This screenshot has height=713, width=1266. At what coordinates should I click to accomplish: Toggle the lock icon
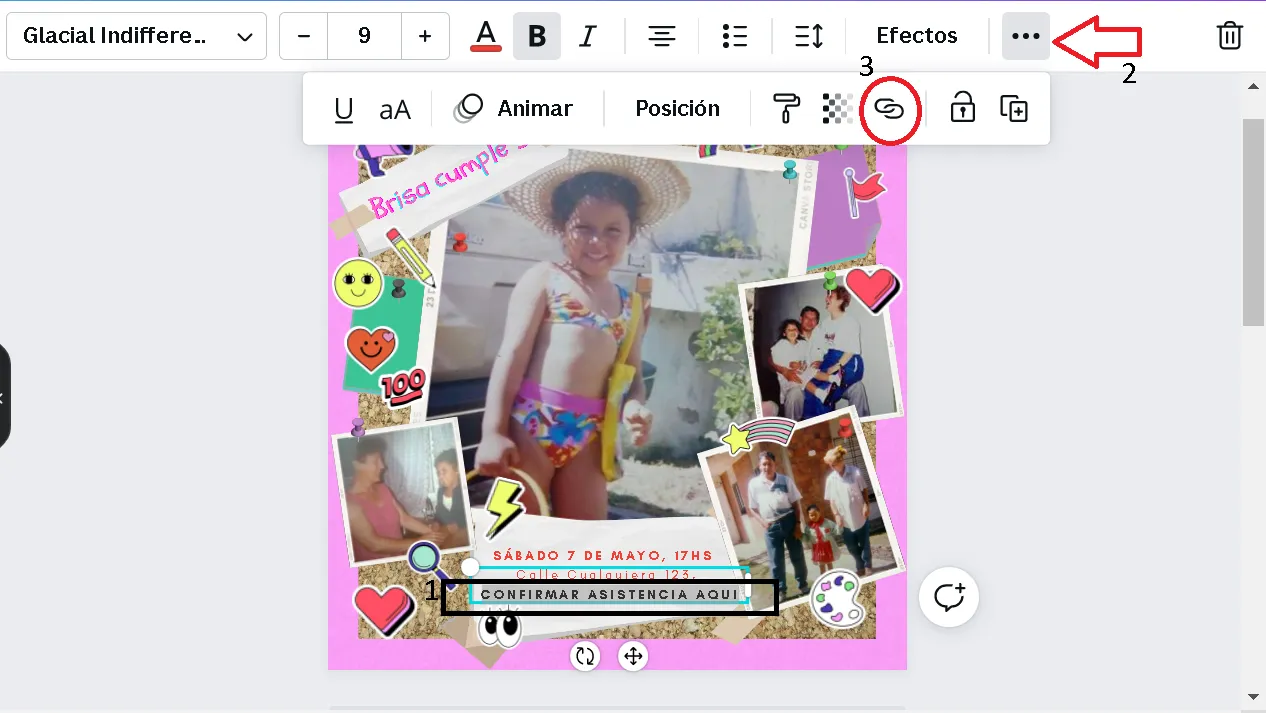(x=962, y=109)
